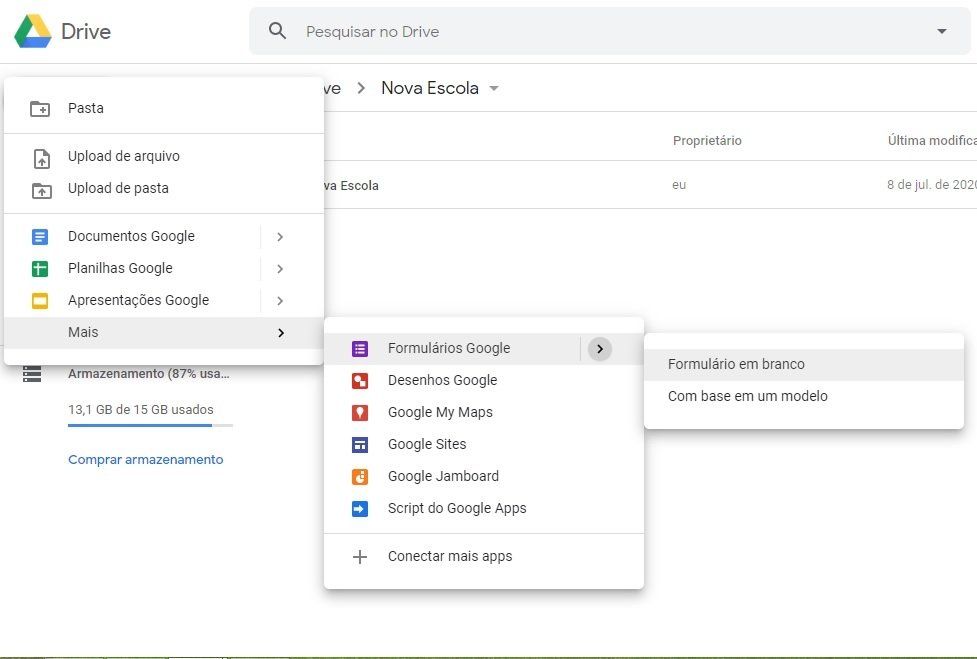Click the search magnifier icon
Screen dimensions: 977x659
click(x=277, y=31)
